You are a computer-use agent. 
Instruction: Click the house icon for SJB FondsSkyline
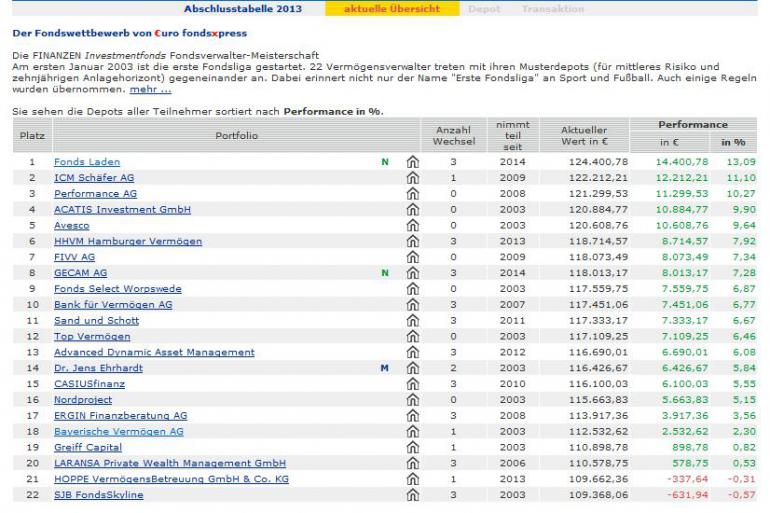click(412, 495)
